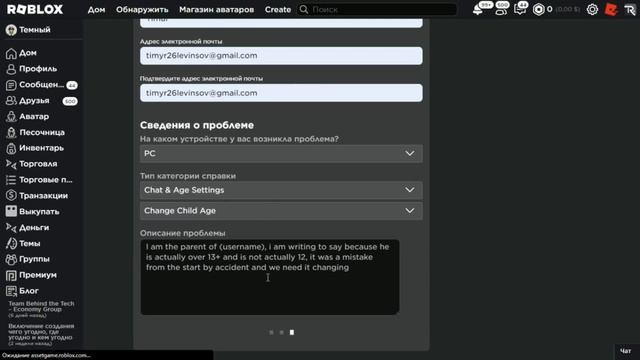Open Деньги in the sidebar
640x360 pixels.
click(27, 227)
